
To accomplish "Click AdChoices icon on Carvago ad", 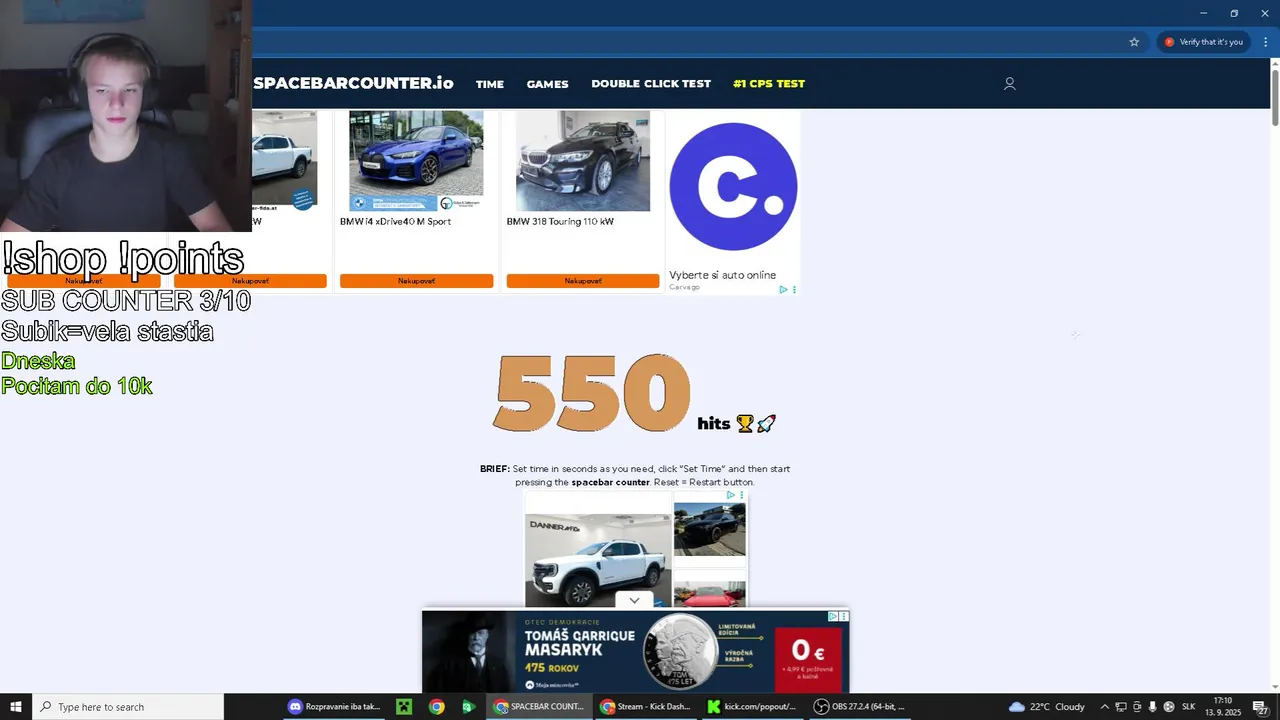I will 784,290.
